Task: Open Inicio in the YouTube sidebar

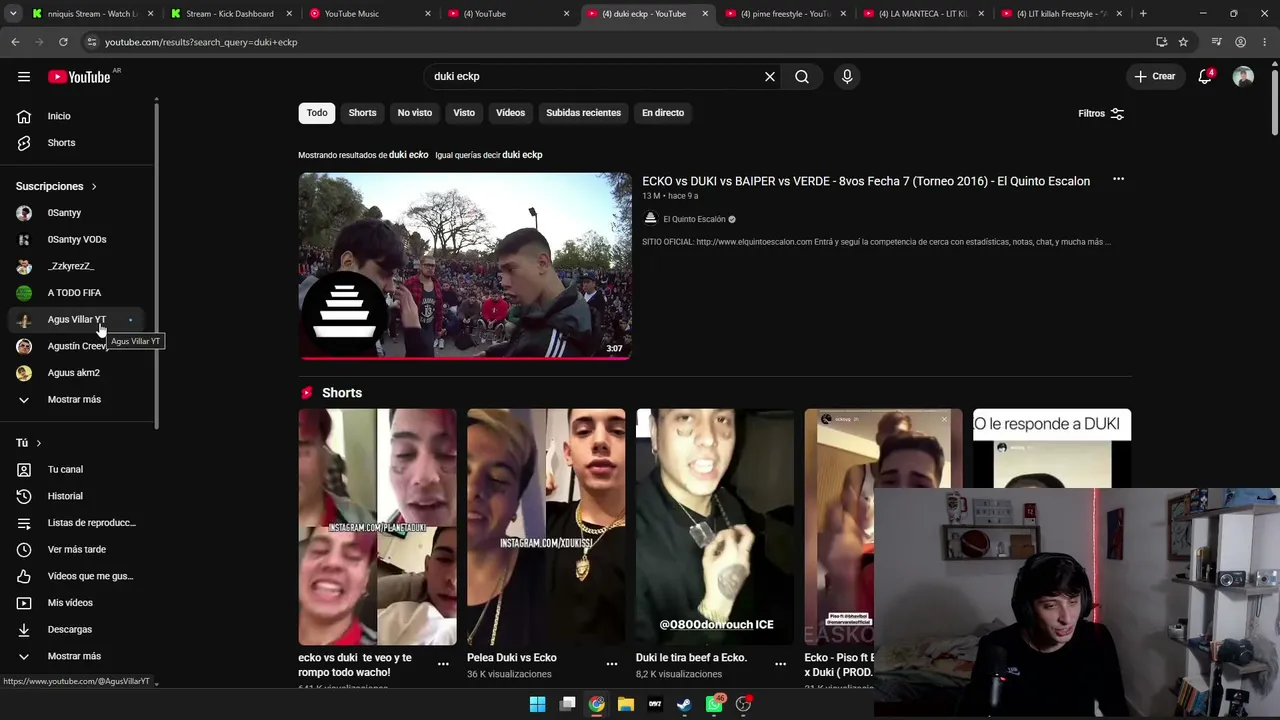Action: pyautogui.click(x=78, y=116)
